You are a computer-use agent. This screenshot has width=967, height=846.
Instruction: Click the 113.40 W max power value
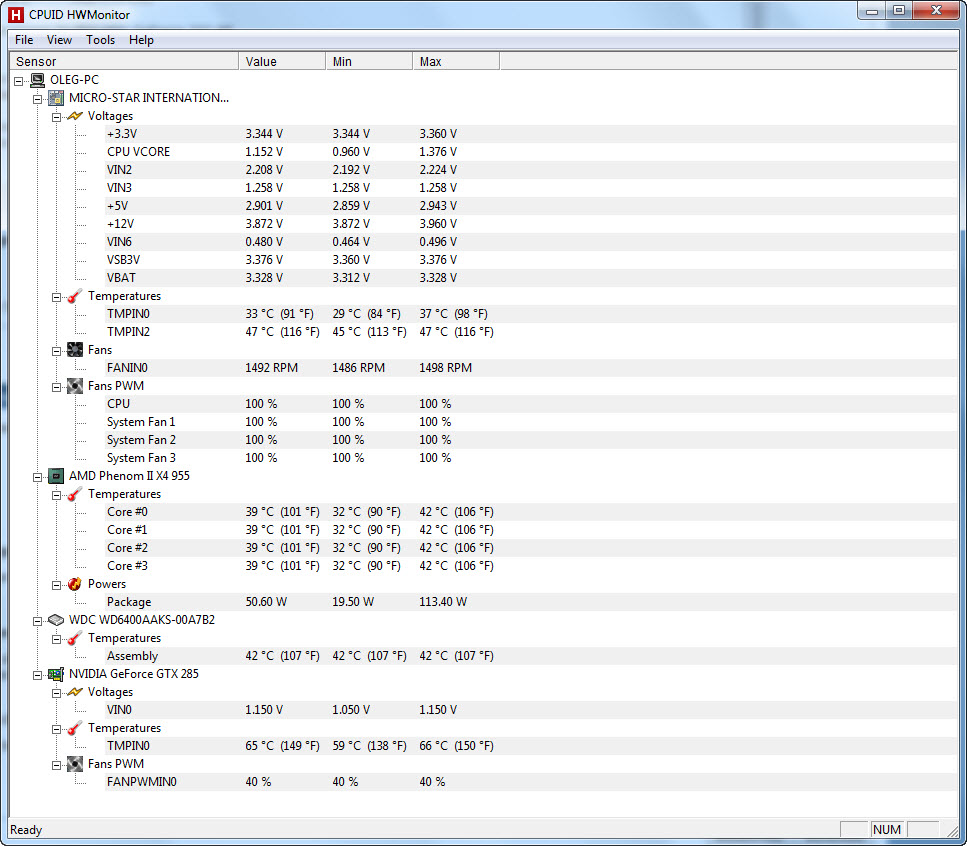443,602
